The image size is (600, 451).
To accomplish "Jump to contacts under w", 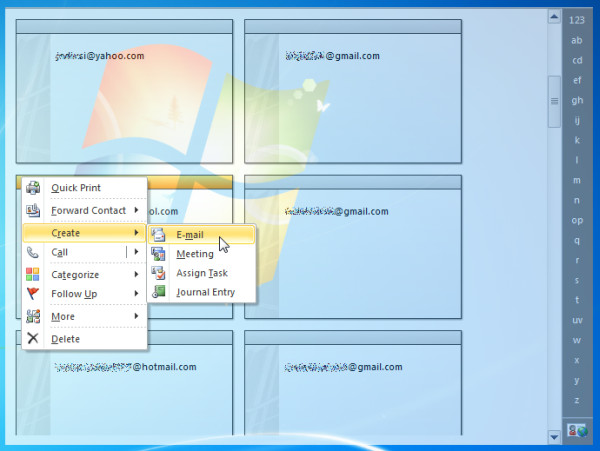I will 577,340.
